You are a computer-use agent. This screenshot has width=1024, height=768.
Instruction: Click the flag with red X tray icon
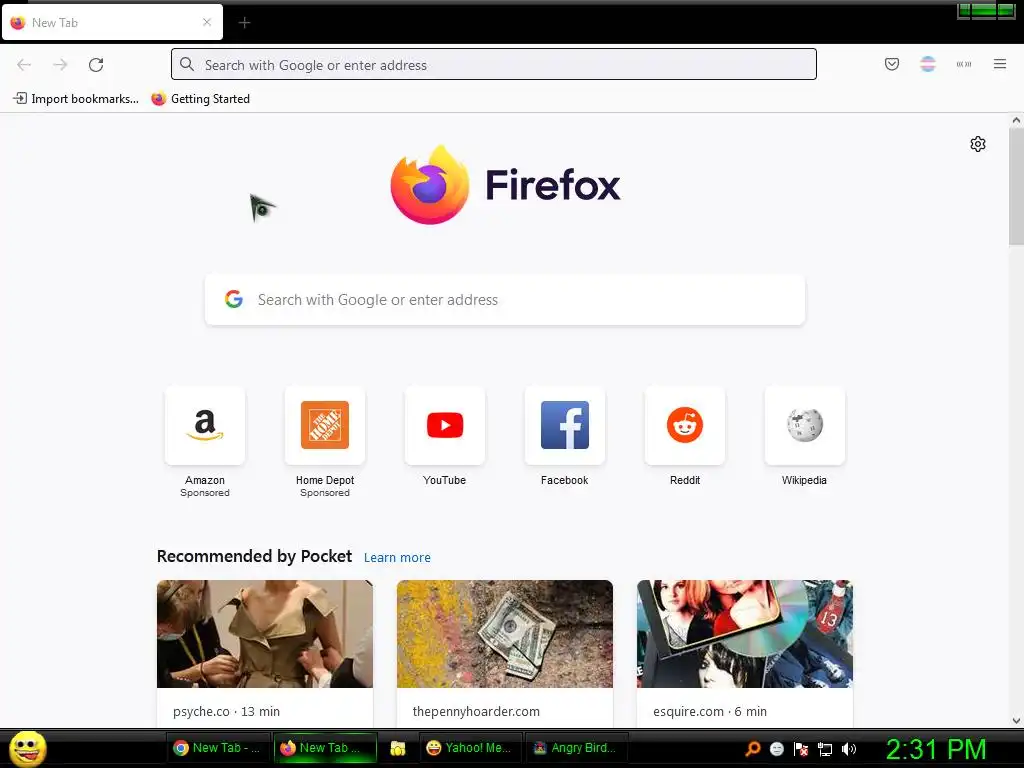(x=801, y=749)
